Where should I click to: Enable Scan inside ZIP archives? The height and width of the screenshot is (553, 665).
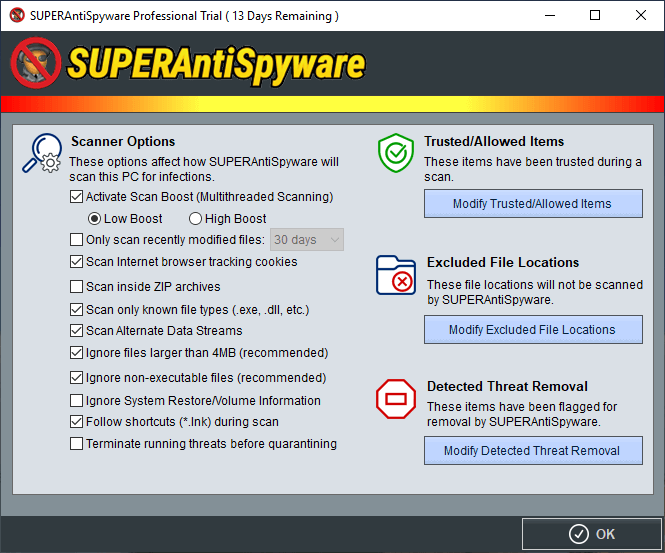(76, 287)
